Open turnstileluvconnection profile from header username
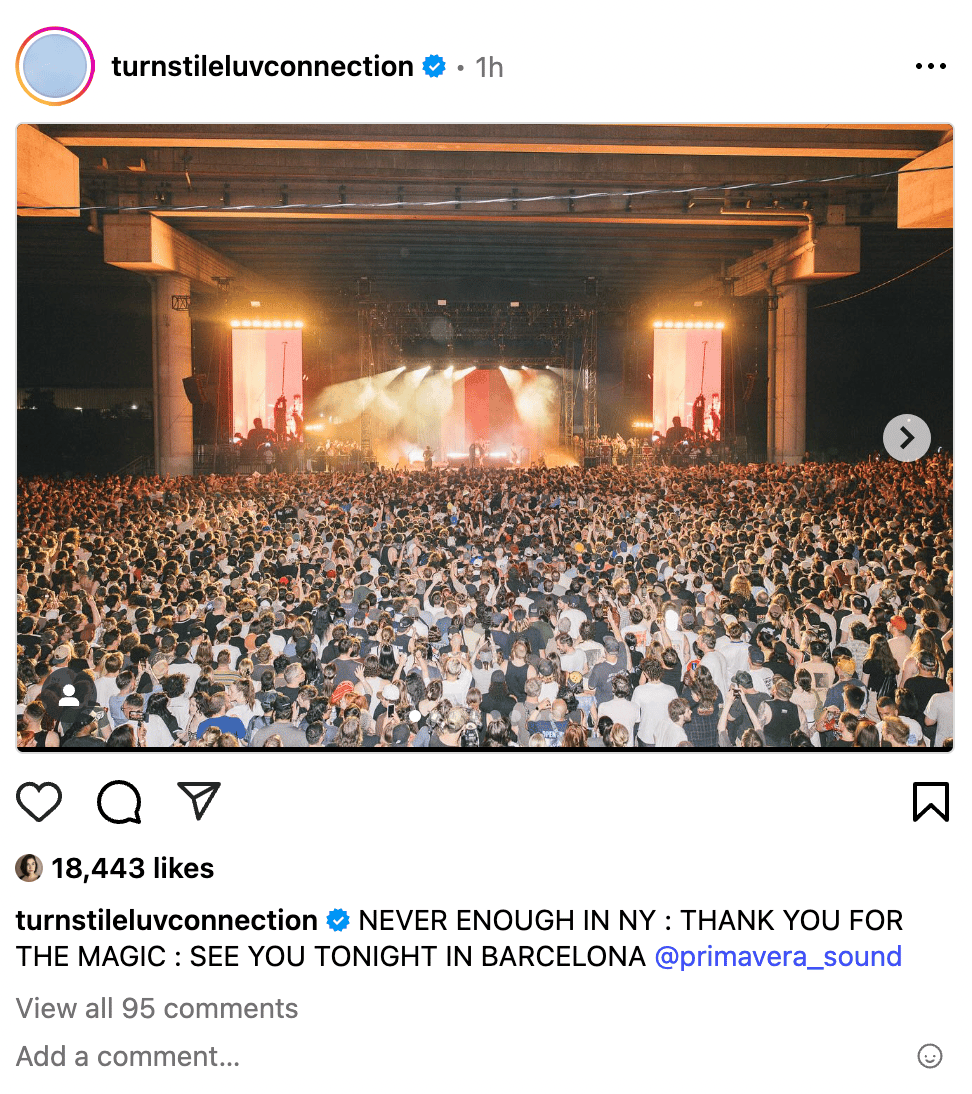The height and width of the screenshot is (1094, 972). click(x=262, y=66)
